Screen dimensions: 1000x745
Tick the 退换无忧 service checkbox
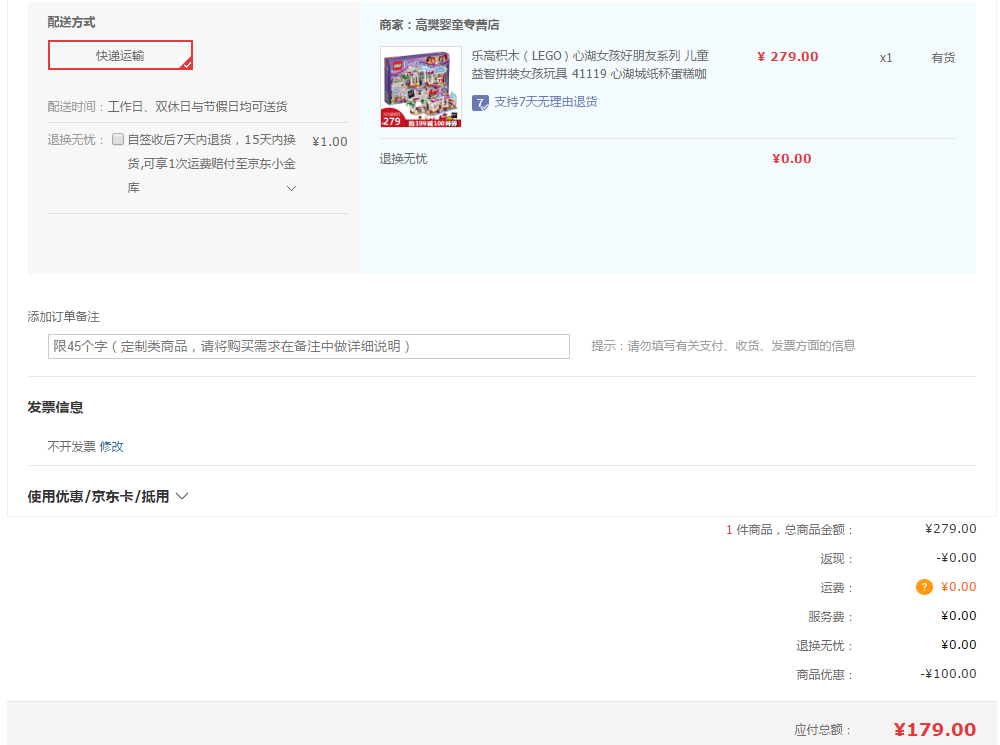tap(117, 139)
